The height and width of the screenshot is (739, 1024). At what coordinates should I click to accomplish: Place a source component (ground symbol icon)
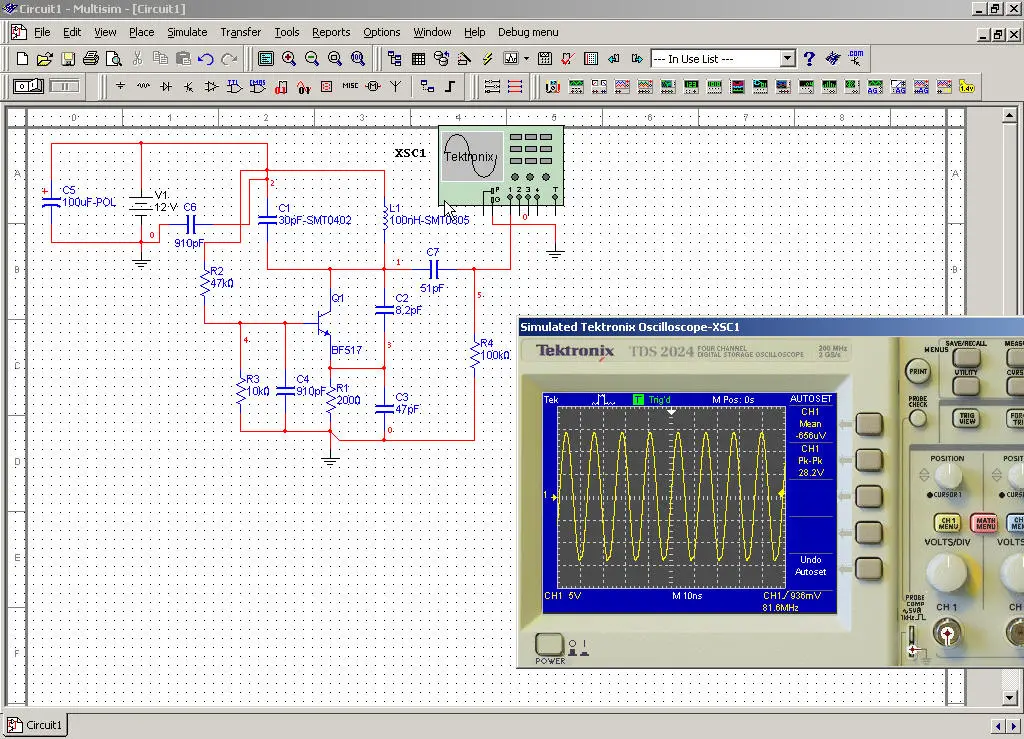pos(120,86)
